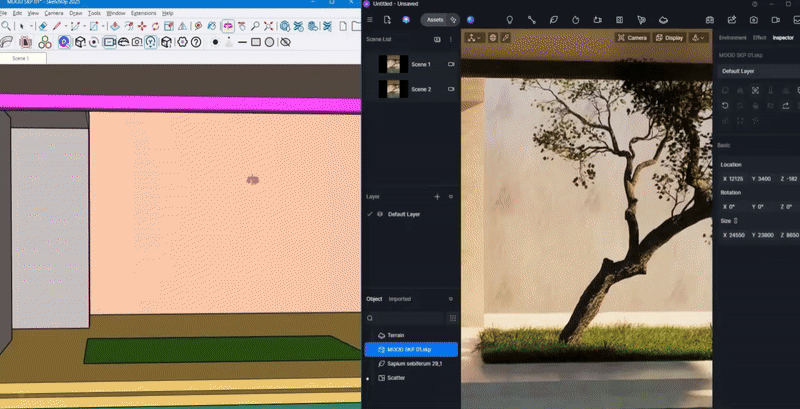Open the Layer panel options dropdown
800x409 pixels.
(451, 196)
